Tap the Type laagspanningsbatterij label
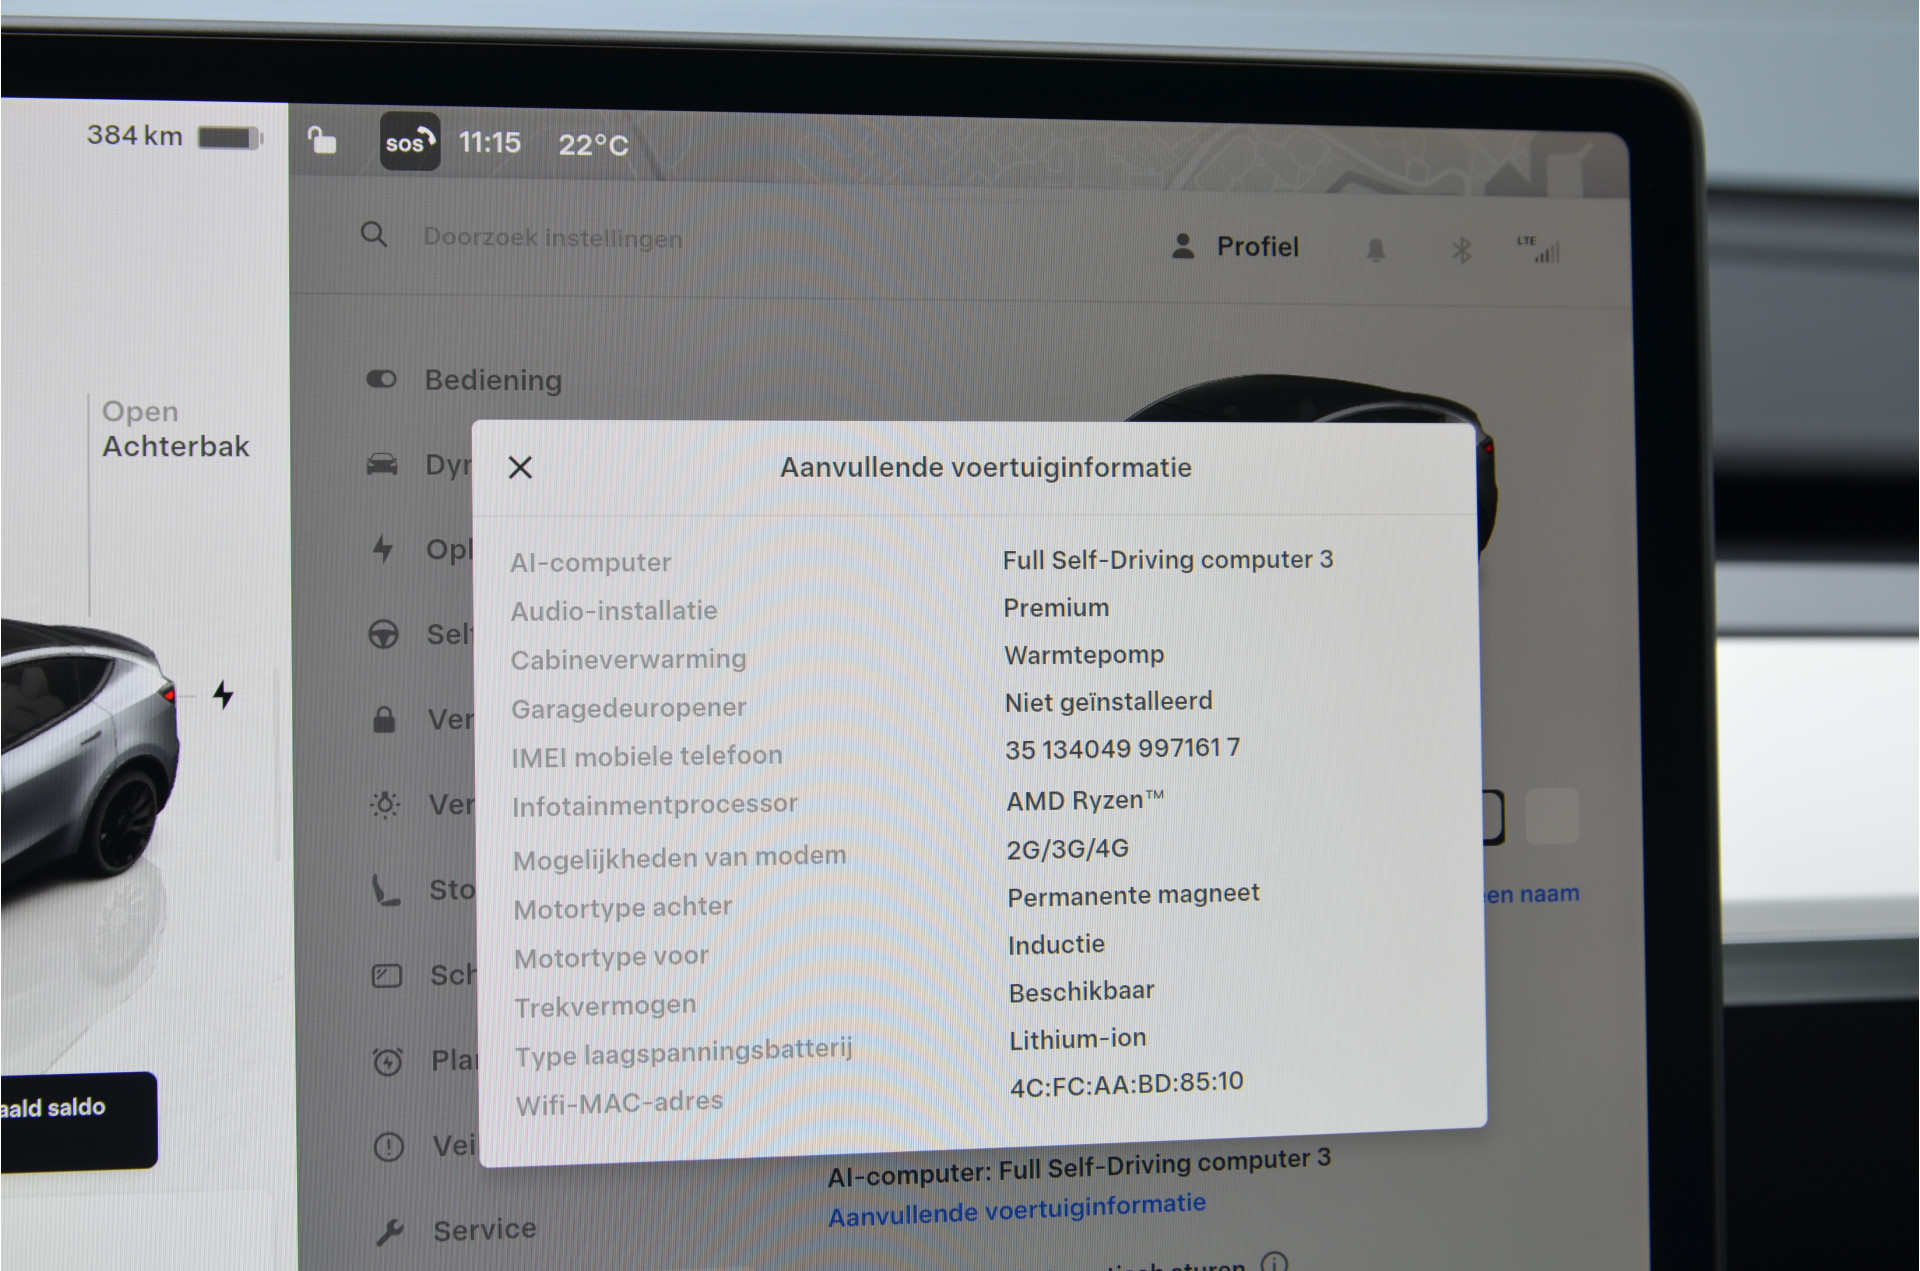The width and height of the screenshot is (1920, 1271). click(684, 1053)
